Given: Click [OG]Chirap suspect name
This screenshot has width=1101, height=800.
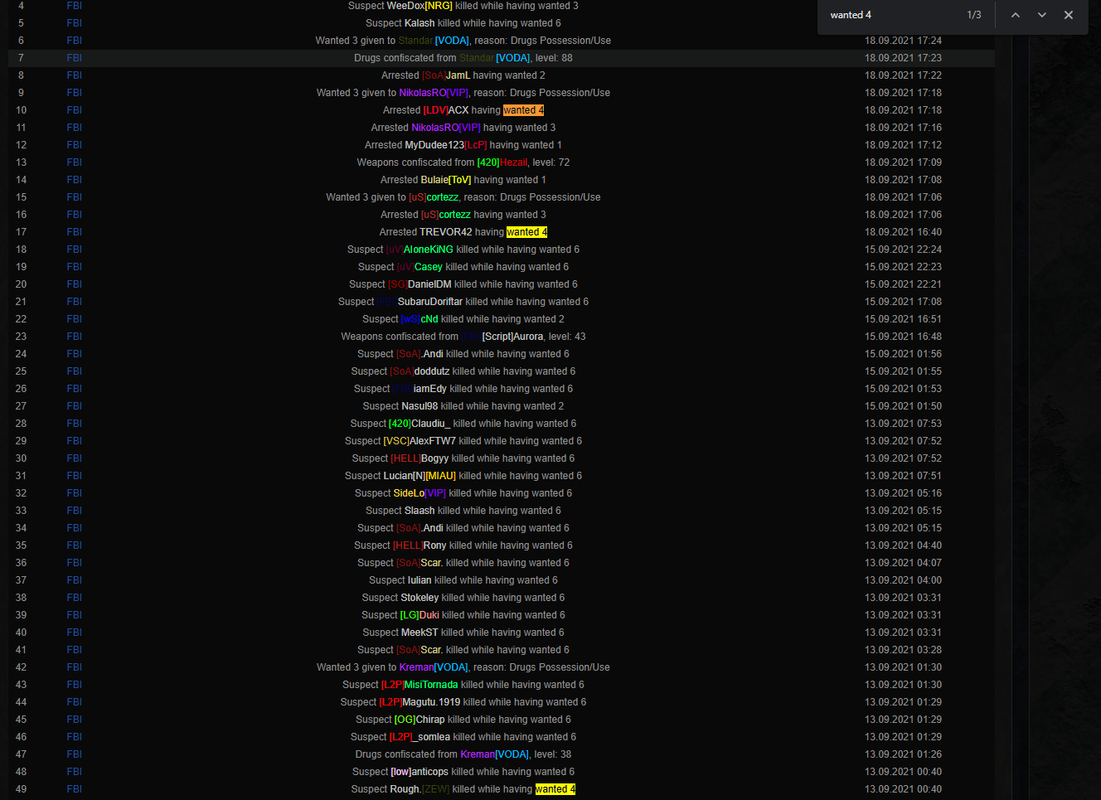Looking at the screenshot, I should 420,720.
